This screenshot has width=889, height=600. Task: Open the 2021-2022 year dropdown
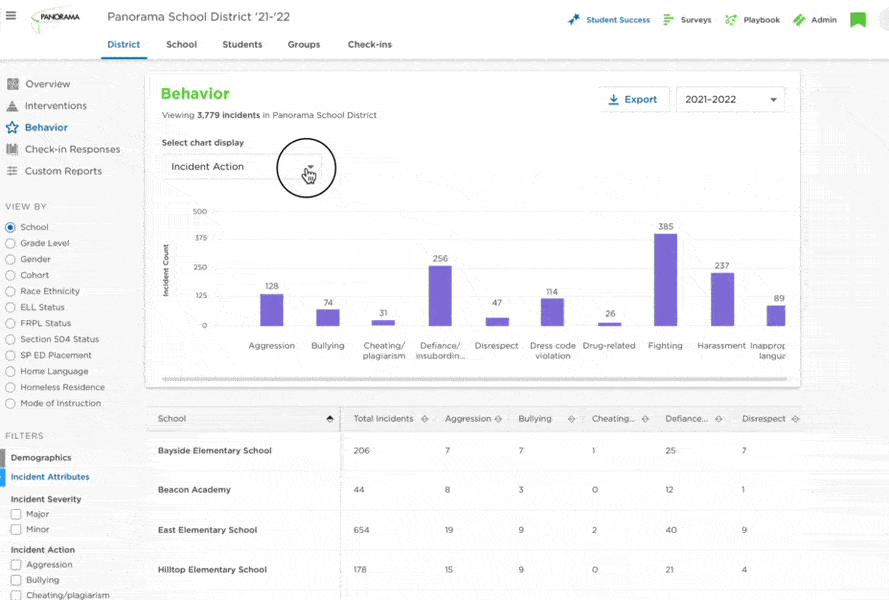click(x=730, y=99)
